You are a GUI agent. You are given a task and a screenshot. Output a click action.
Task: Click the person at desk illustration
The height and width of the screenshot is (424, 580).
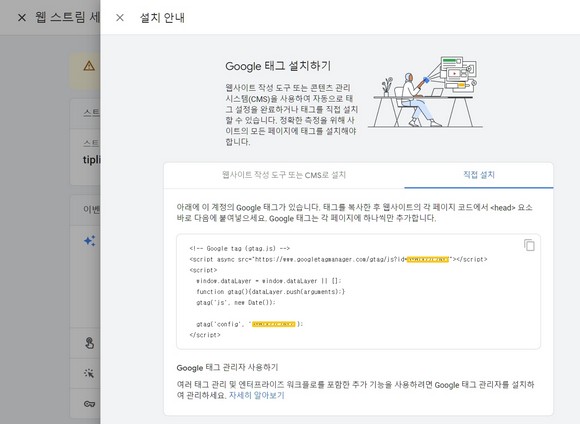pos(425,92)
